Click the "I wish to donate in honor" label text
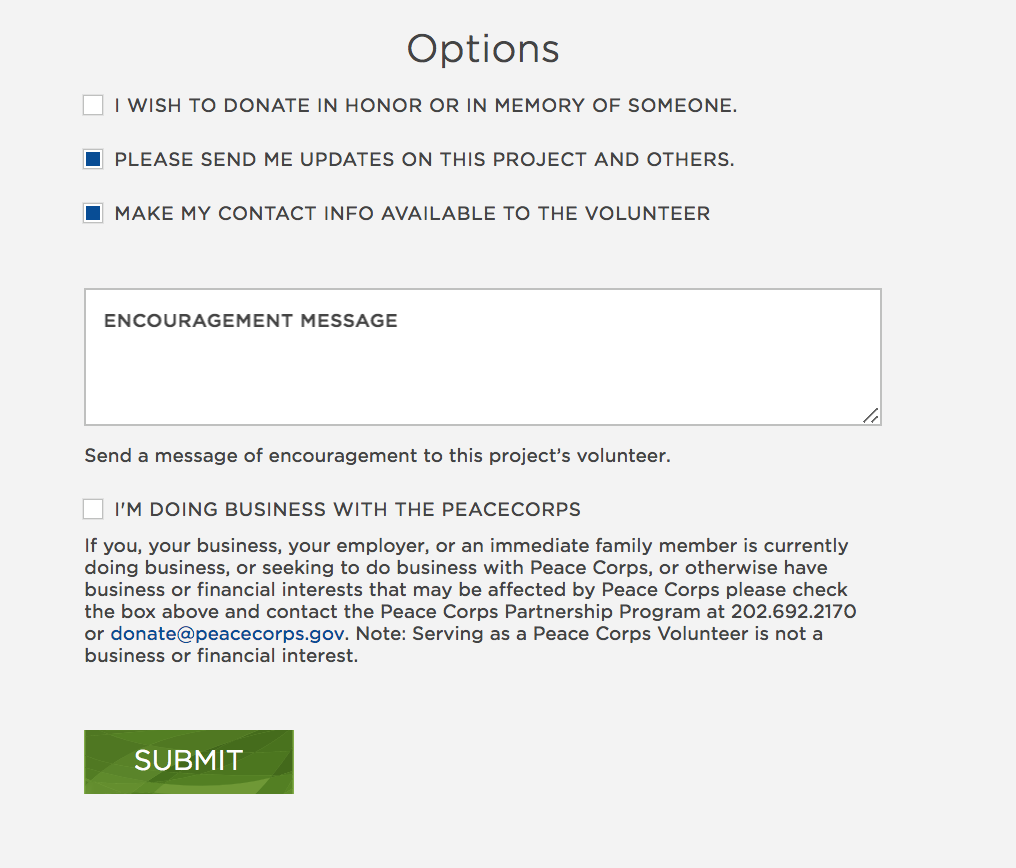1016x868 pixels. (425, 105)
